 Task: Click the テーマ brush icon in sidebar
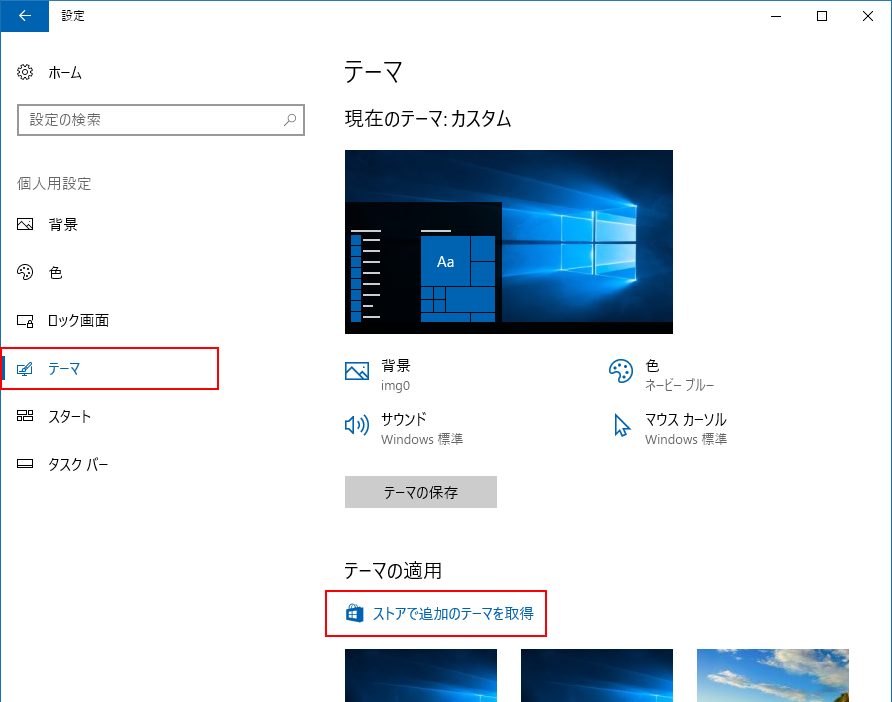[x=25, y=369]
